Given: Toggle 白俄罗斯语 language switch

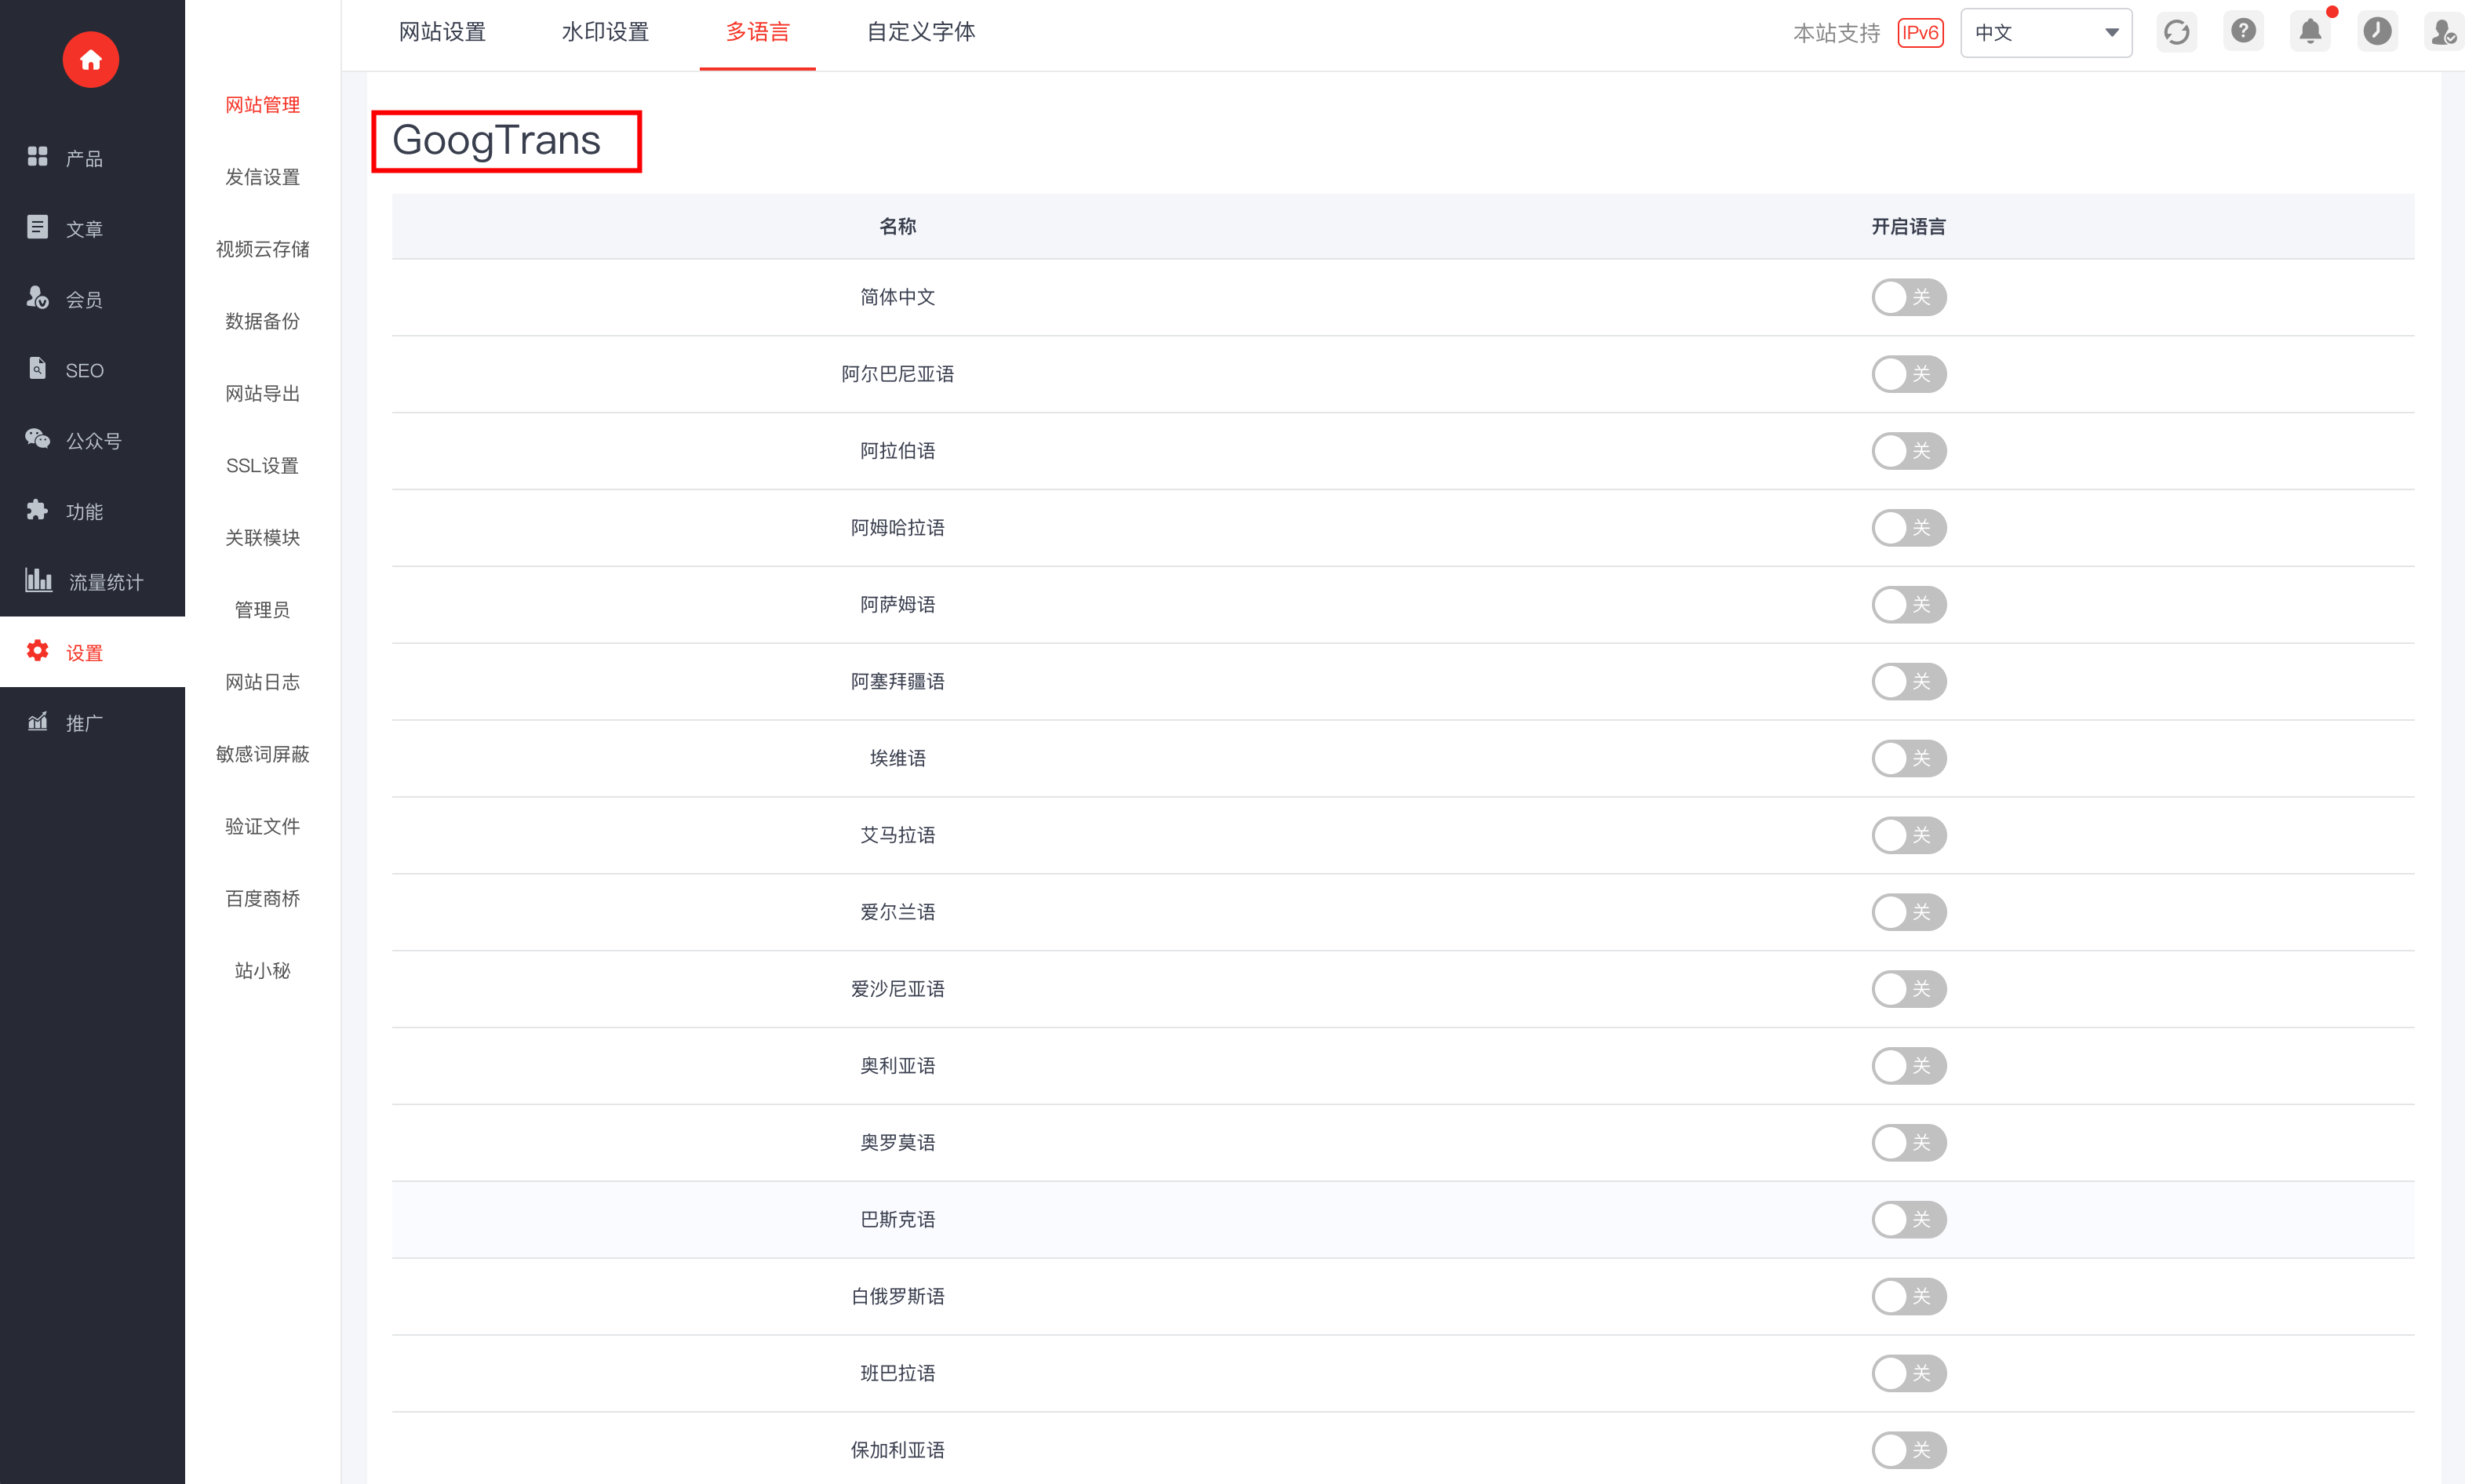Looking at the screenshot, I should pos(1908,1297).
